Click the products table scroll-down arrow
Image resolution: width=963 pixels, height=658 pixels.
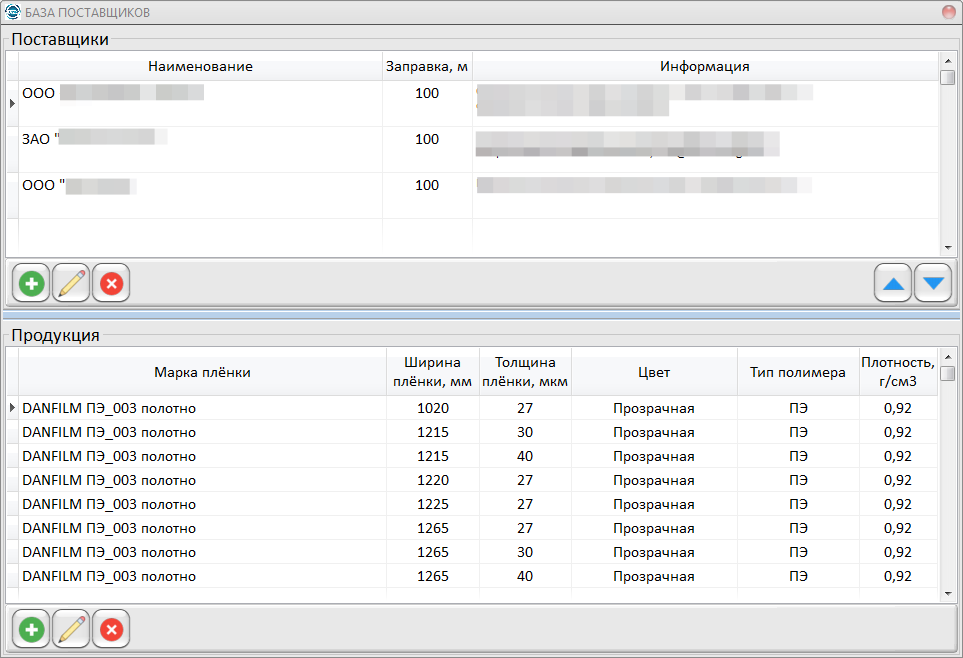(948, 593)
